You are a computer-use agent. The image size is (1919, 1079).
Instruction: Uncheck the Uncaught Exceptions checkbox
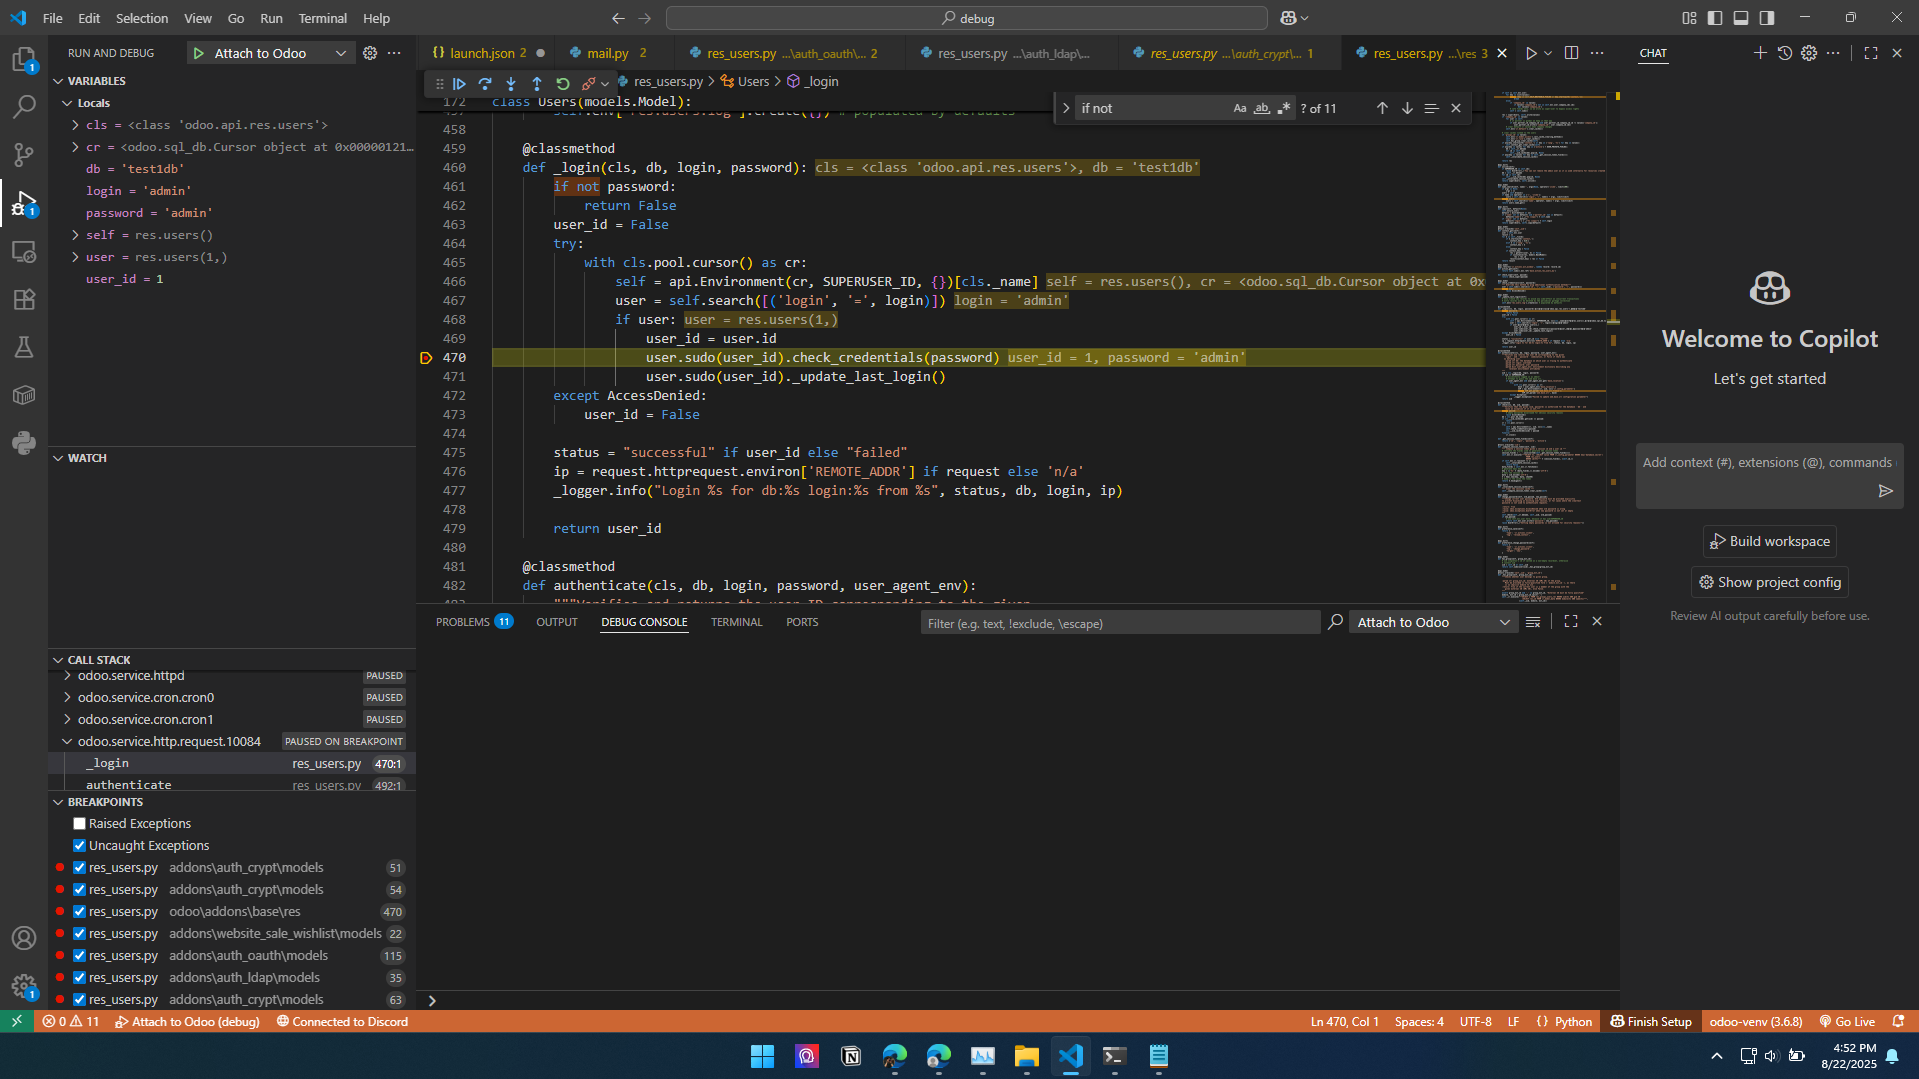click(80, 846)
